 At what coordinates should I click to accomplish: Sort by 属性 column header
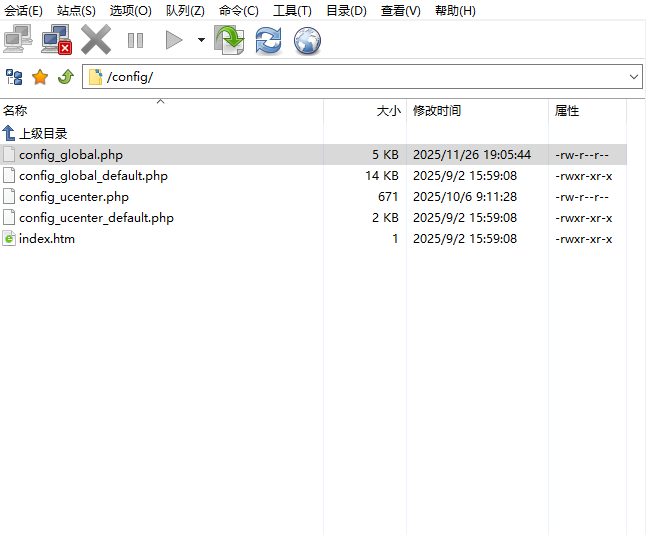(x=587, y=111)
